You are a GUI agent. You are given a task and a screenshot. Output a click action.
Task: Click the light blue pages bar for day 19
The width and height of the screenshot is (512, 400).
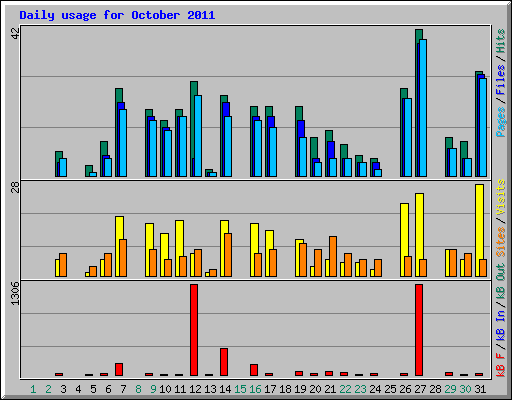[303, 157]
